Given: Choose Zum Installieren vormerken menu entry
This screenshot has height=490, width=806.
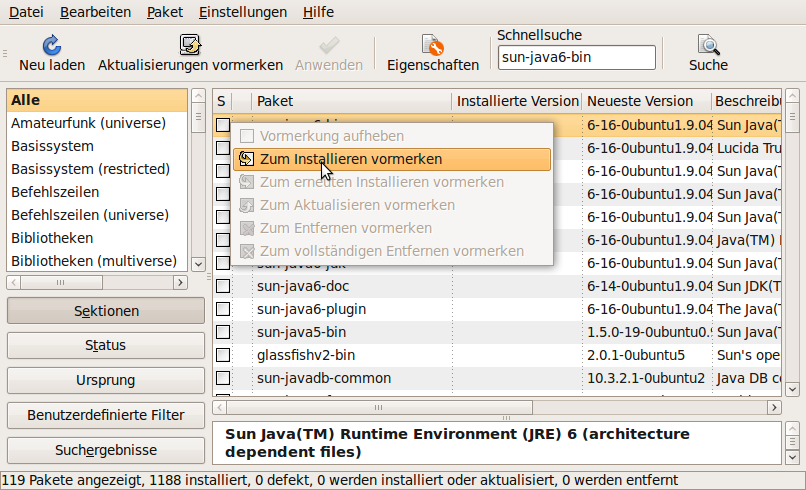Looking at the screenshot, I should click(x=392, y=159).
